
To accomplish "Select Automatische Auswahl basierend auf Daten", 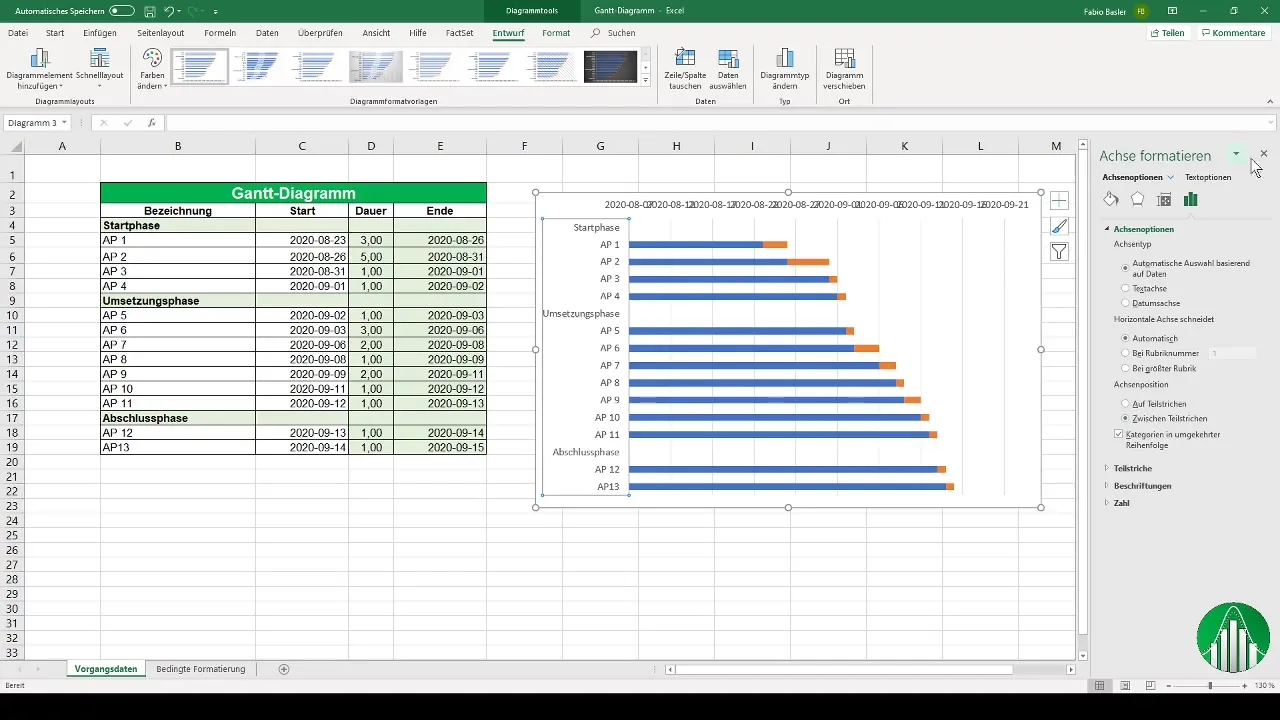I will (x=1126, y=268).
